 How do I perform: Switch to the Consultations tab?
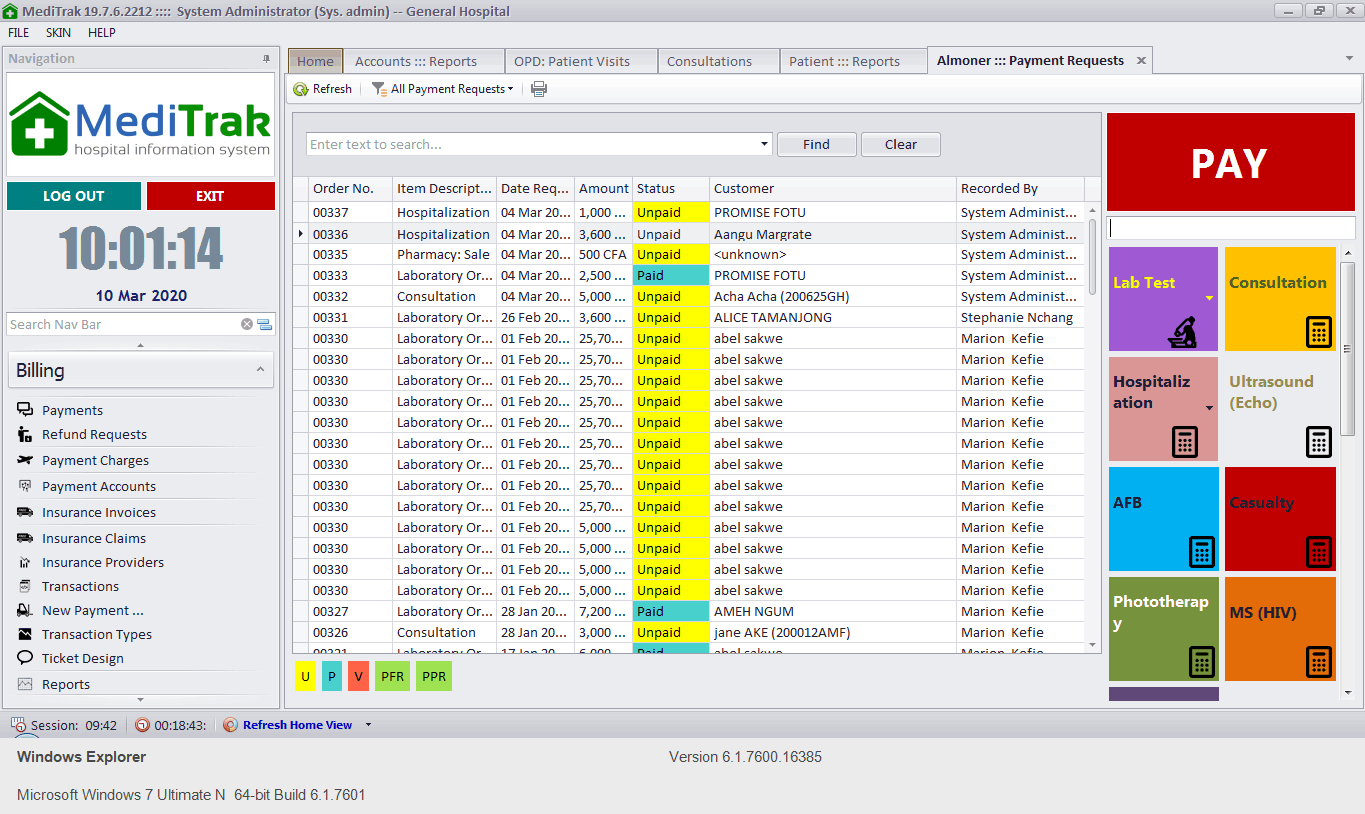coord(717,61)
